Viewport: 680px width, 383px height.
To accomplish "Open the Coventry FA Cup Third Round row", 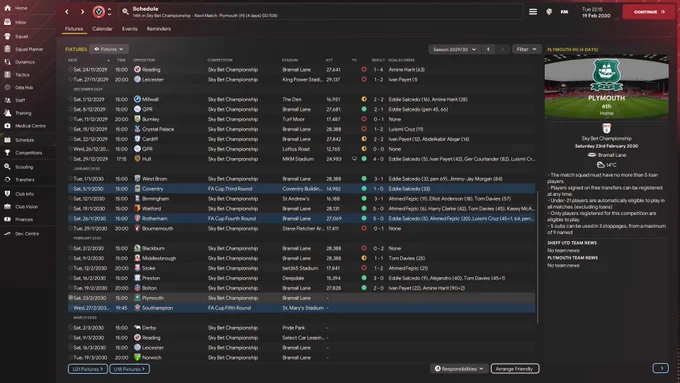I will pos(301,189).
